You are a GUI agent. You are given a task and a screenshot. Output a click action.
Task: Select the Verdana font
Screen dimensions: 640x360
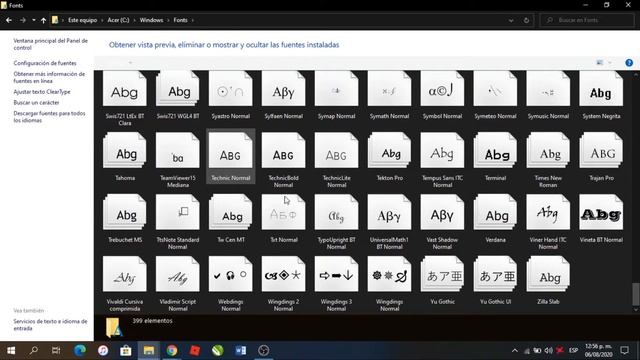495,219
